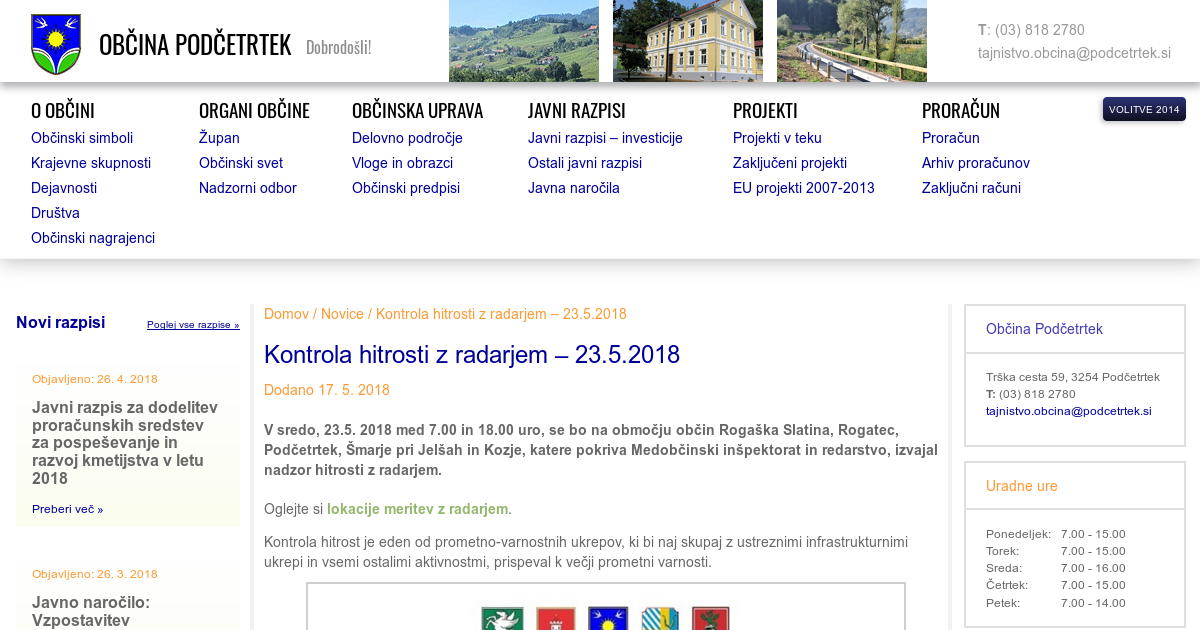The width and height of the screenshot is (1200, 630).
Task: Open Občinski simboli menu item
Action: tap(82, 138)
